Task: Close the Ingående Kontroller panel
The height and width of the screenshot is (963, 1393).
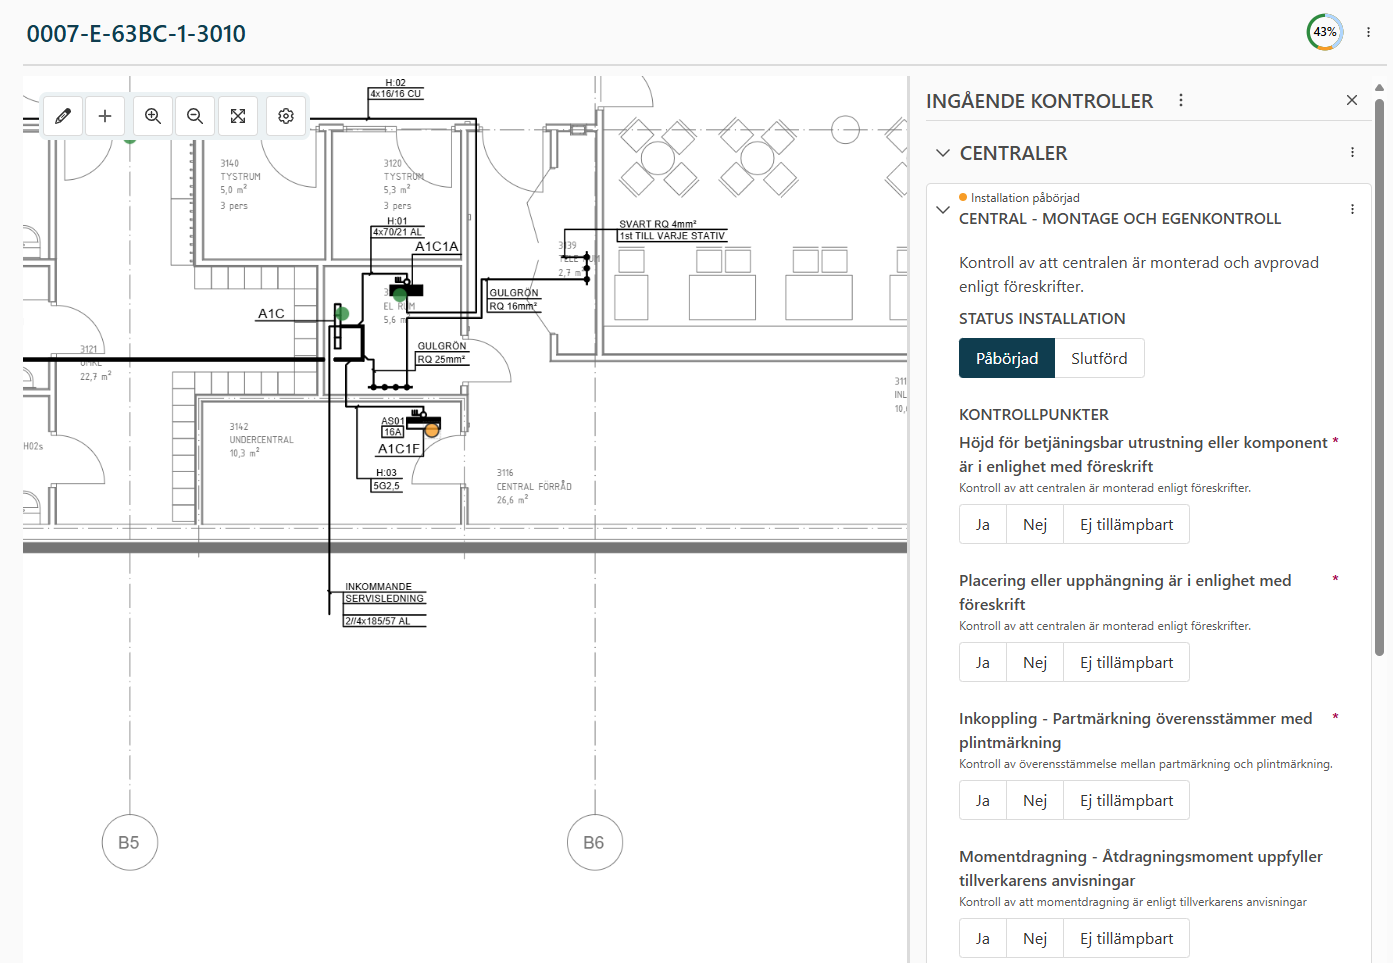Action: 1352,100
